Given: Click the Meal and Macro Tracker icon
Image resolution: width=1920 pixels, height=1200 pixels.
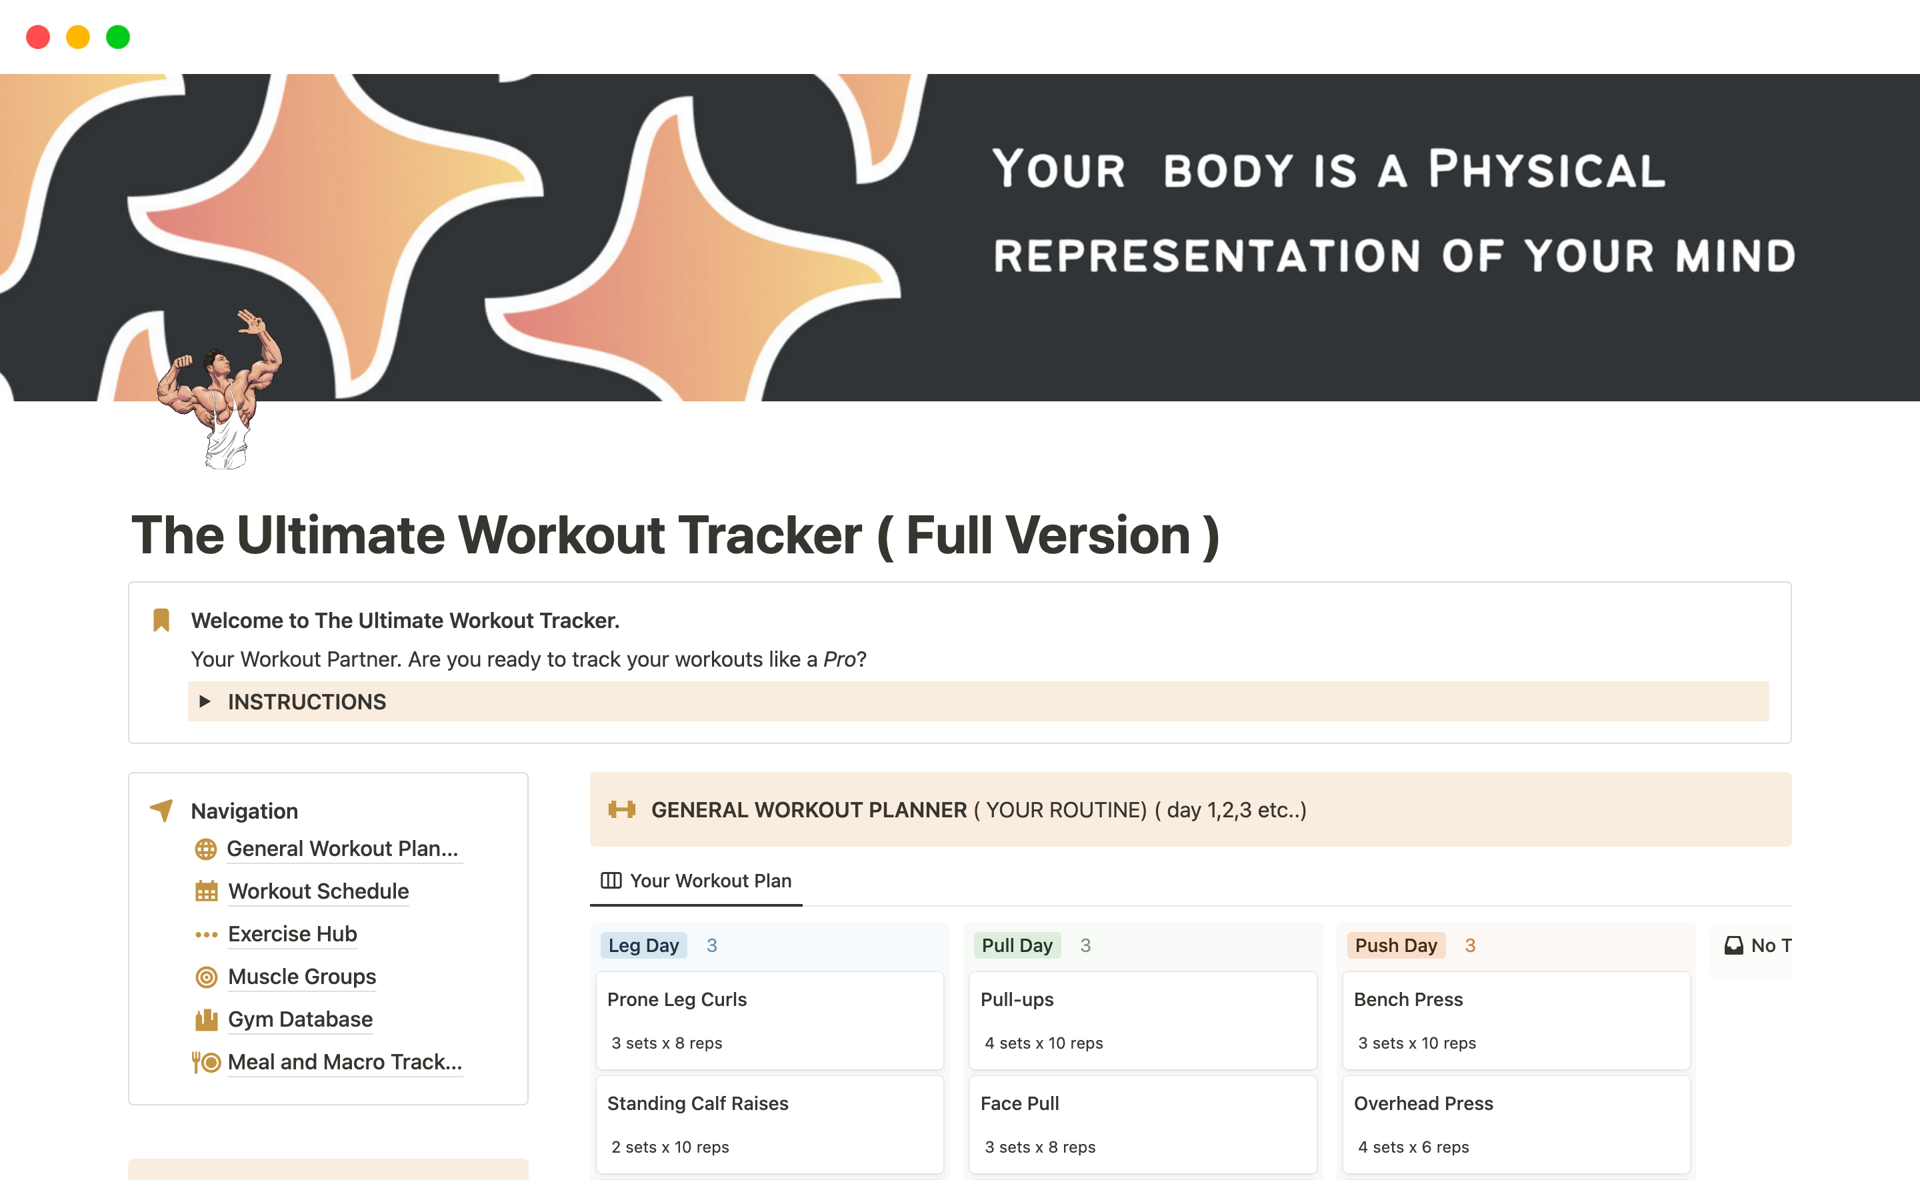Looking at the screenshot, I should pos(206,1062).
